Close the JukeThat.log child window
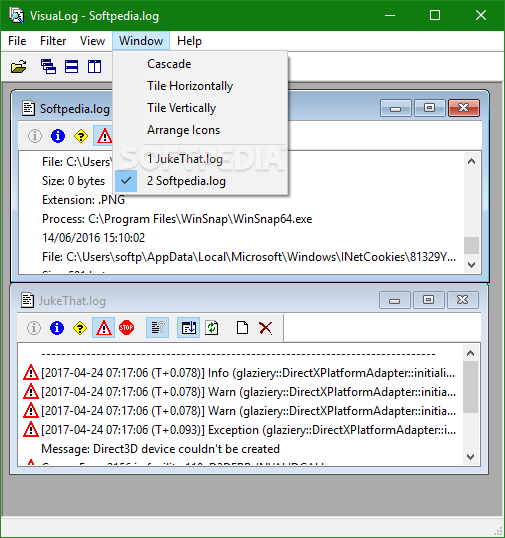The image size is (505, 538). (x=462, y=300)
